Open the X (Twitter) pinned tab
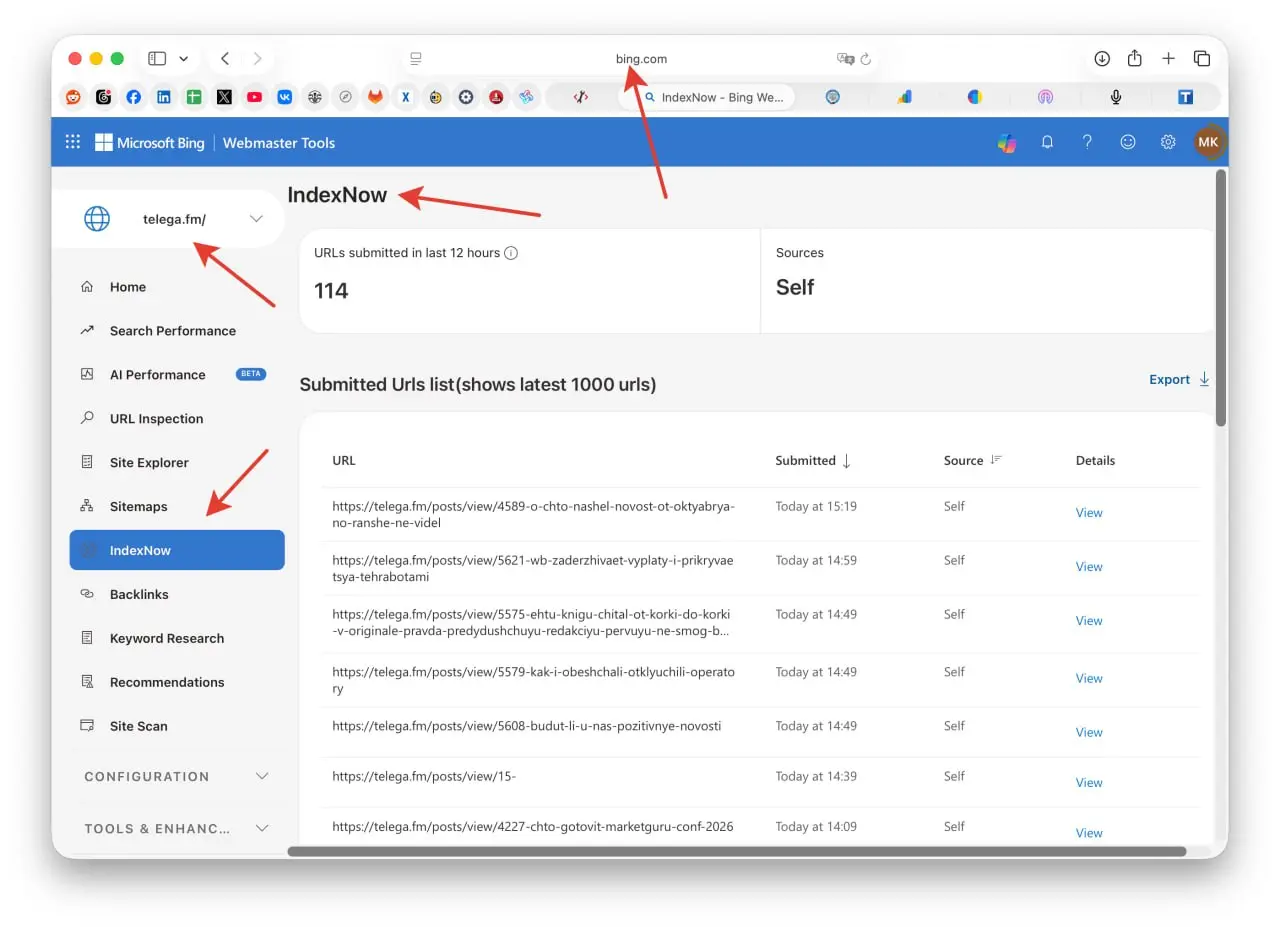This screenshot has width=1280, height=927. pyautogui.click(x=224, y=97)
